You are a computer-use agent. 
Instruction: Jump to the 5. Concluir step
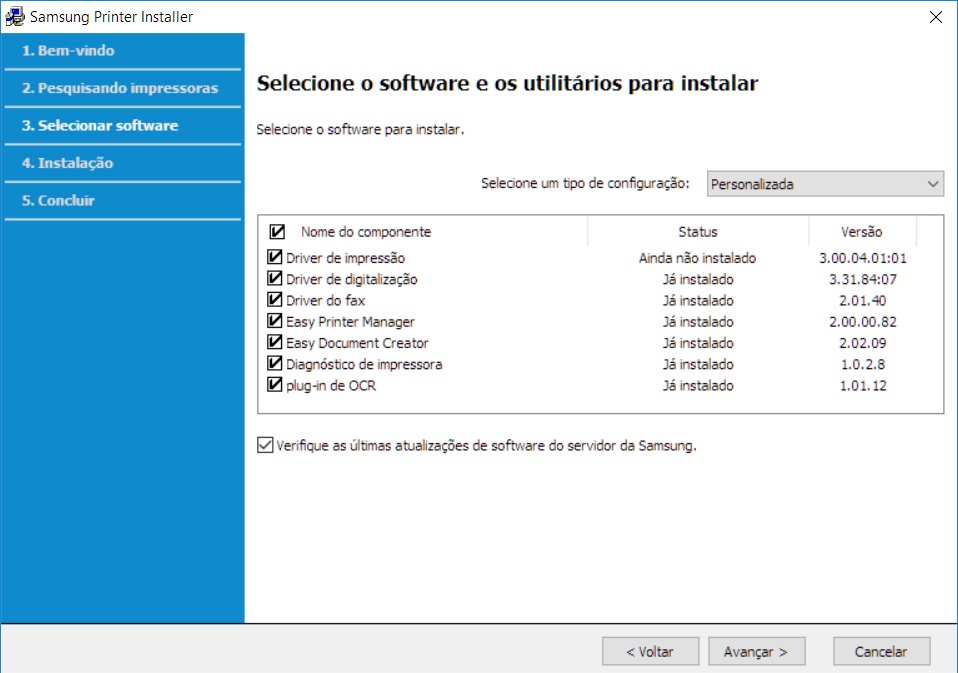click(x=59, y=200)
